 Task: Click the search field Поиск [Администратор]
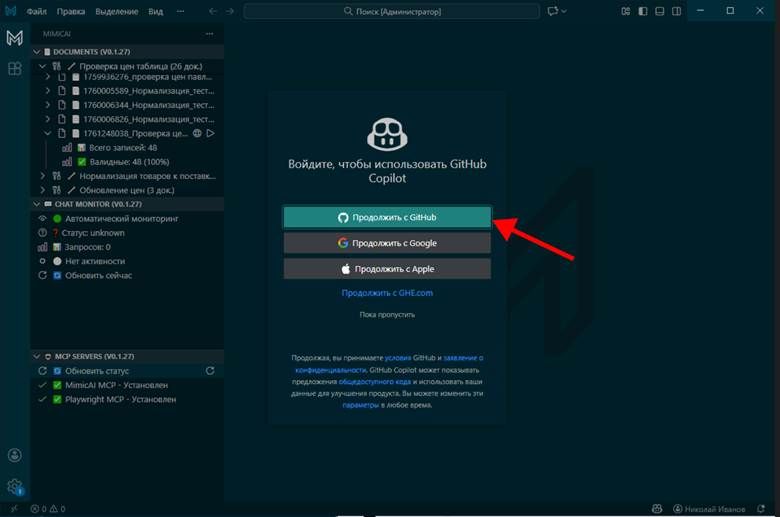391,11
